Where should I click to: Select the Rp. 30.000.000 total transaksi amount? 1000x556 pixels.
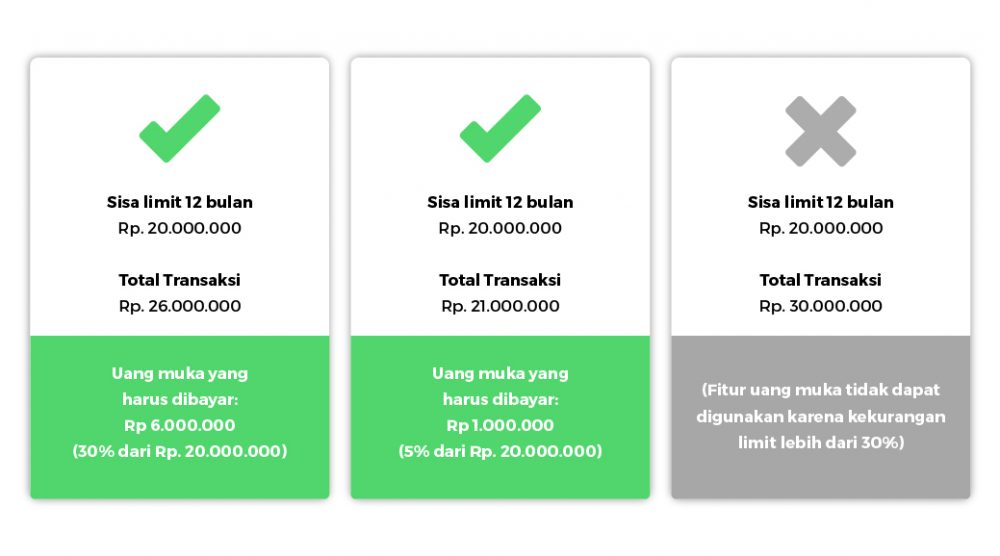point(820,306)
